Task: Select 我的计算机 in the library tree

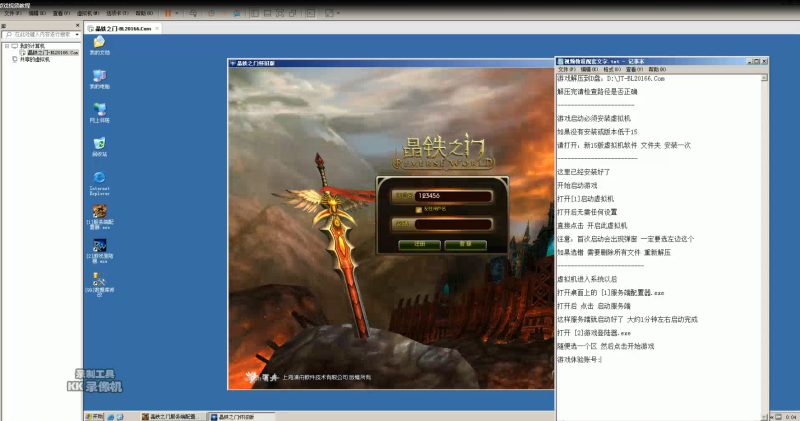Action: [32, 46]
